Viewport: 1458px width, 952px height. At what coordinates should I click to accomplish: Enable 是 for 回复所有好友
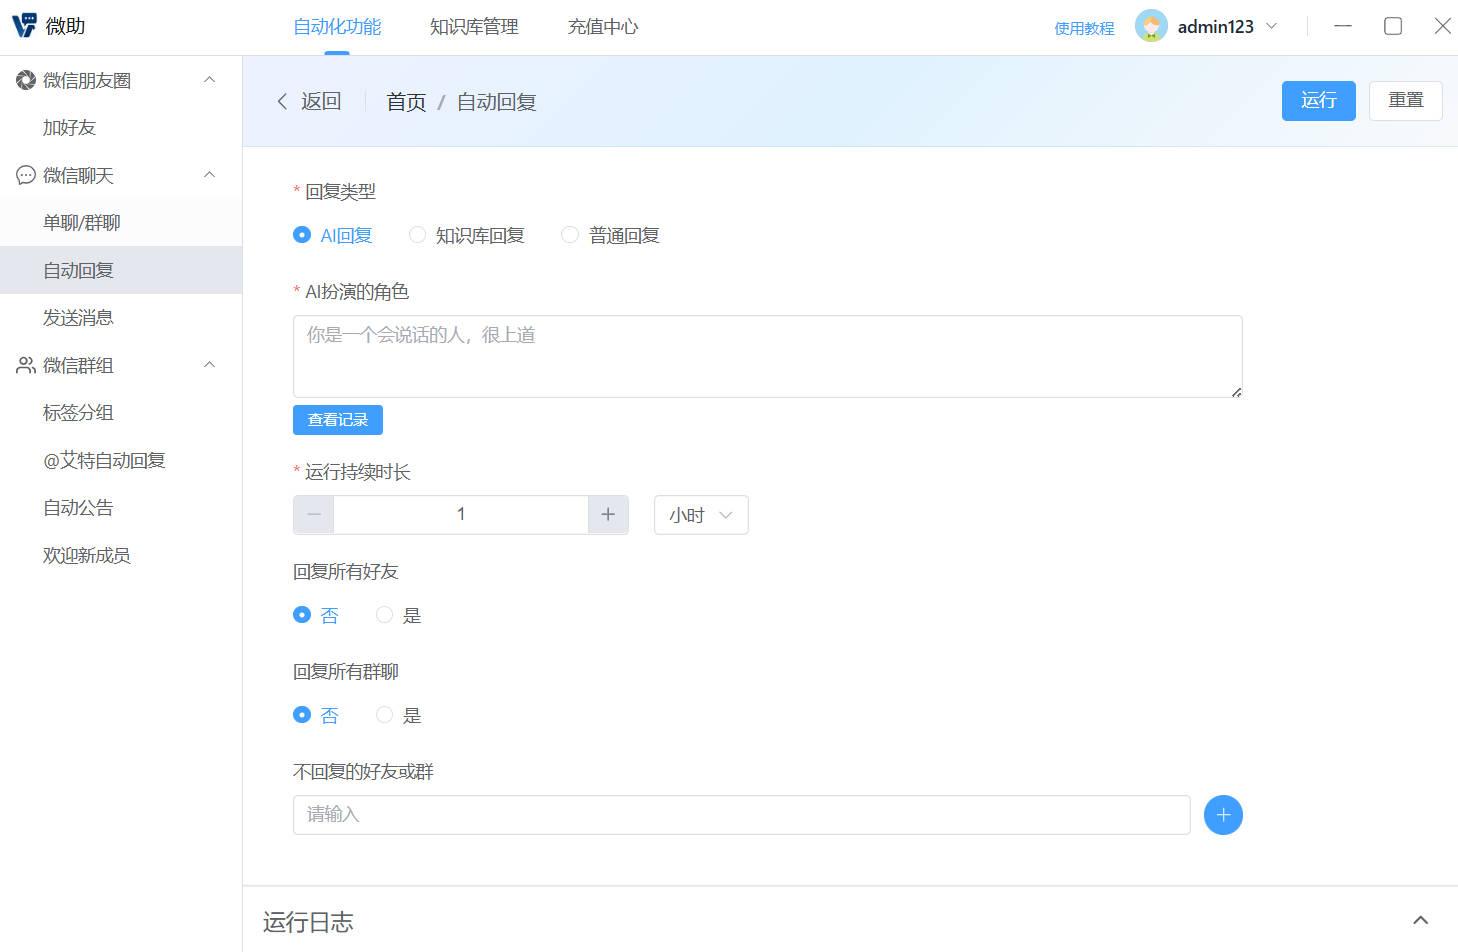point(384,614)
